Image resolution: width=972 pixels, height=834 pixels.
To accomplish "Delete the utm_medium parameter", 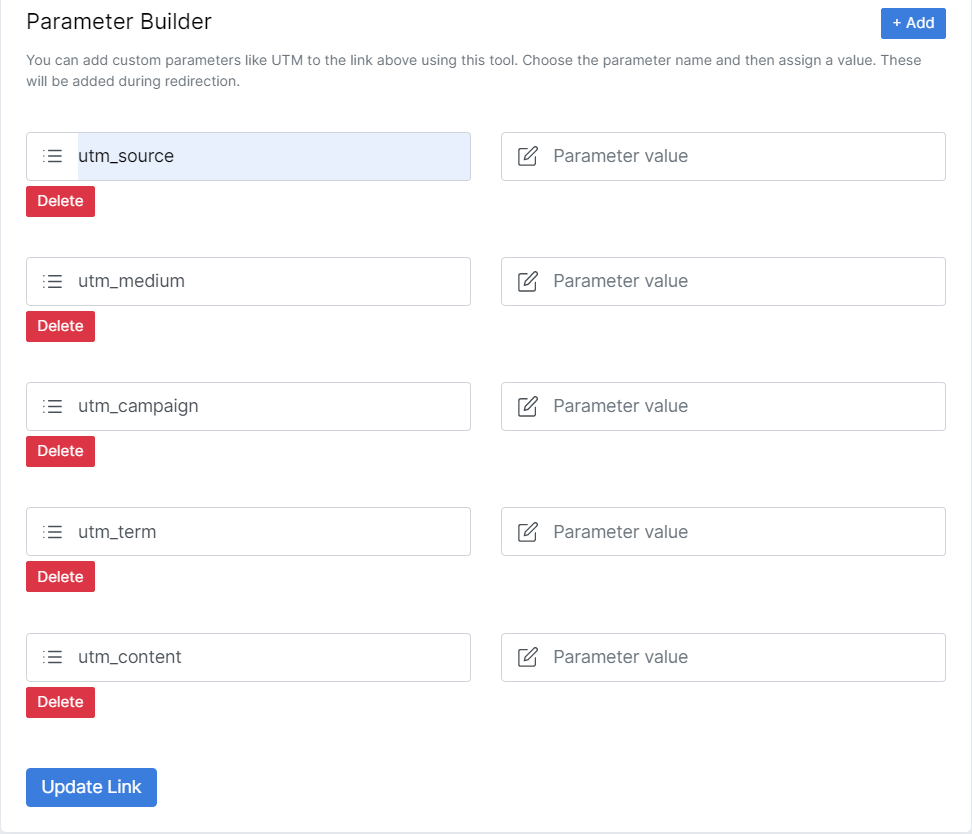I will [60, 326].
